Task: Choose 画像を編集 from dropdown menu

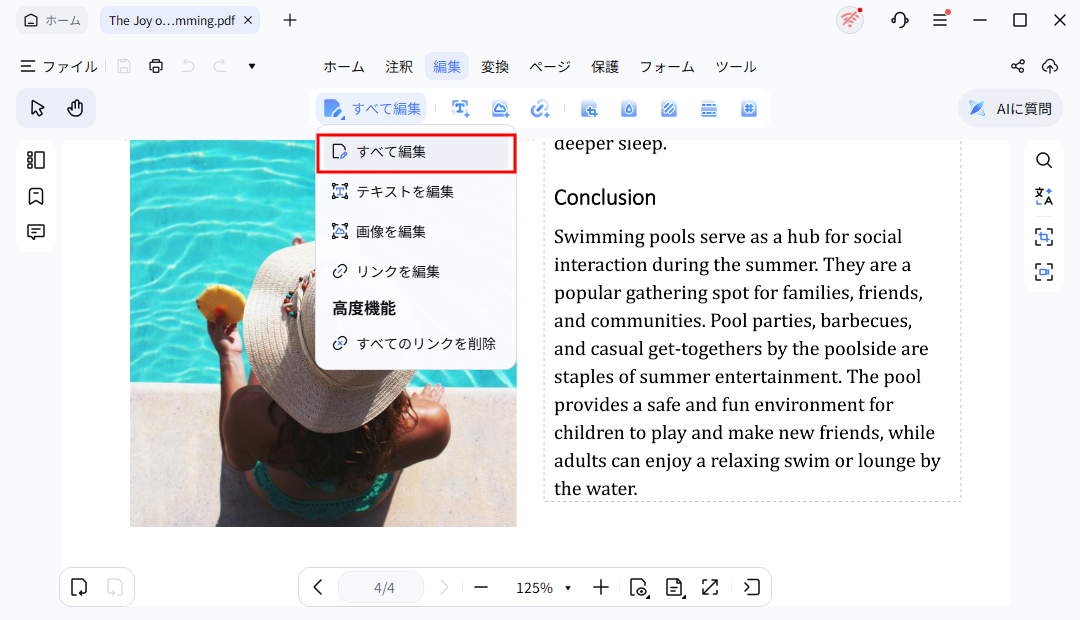Action: 416,231
